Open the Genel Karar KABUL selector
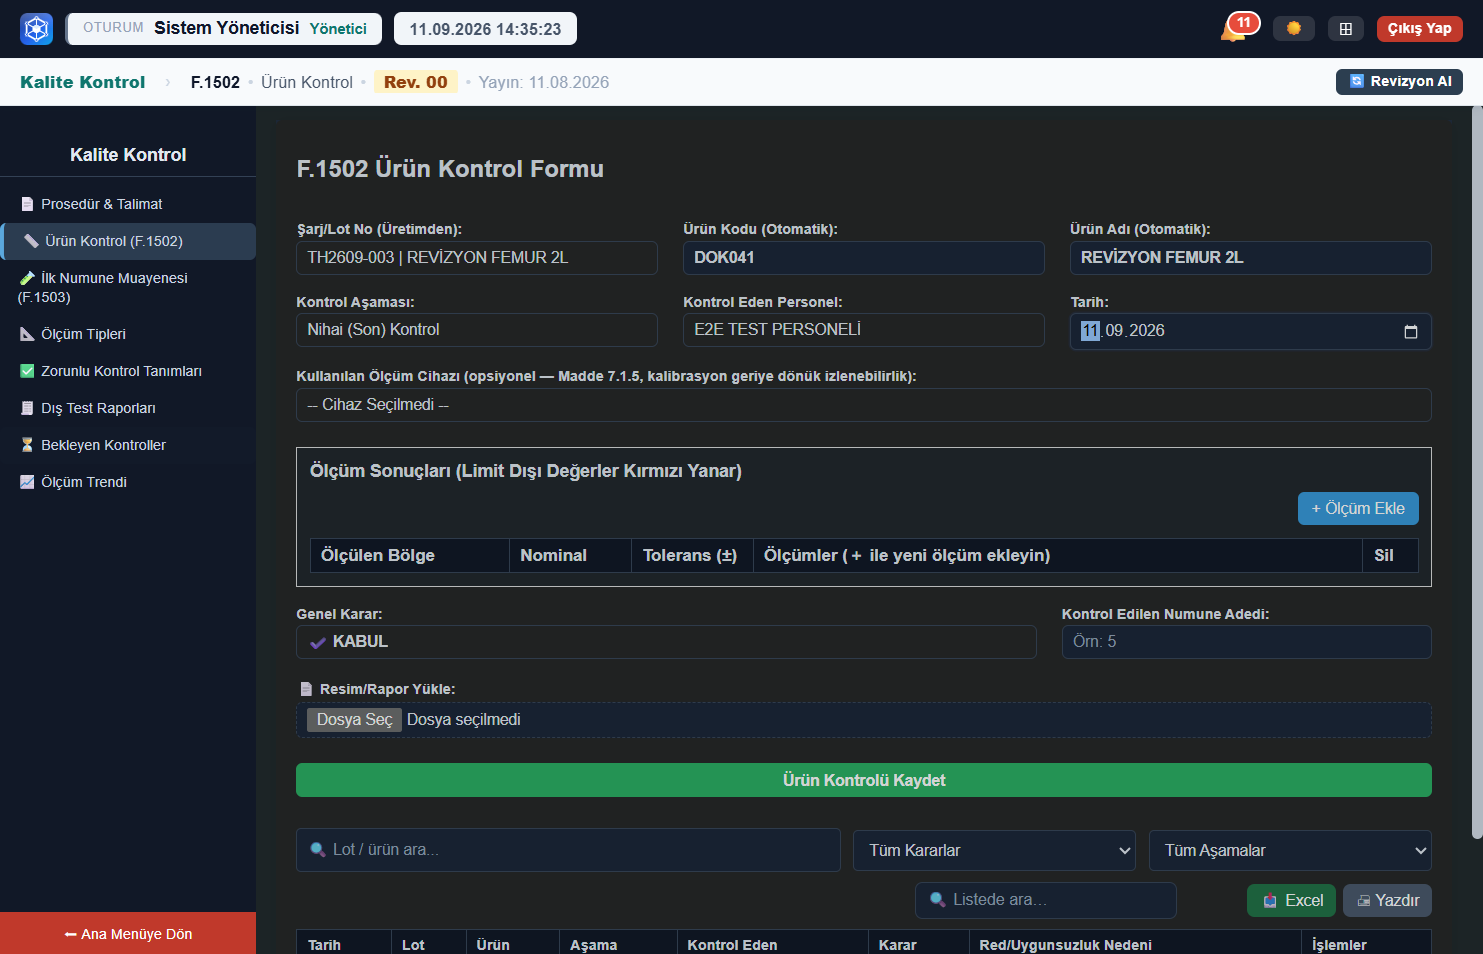This screenshot has width=1483, height=954. pyautogui.click(x=666, y=642)
